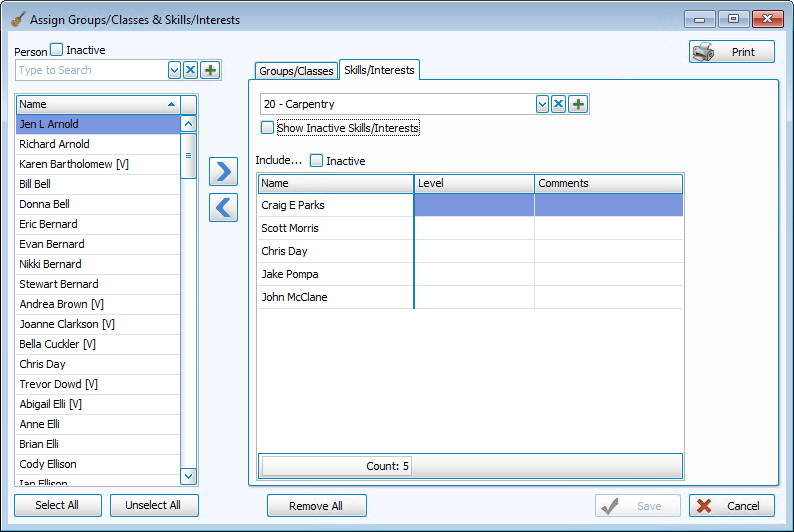Image resolution: width=794 pixels, height=532 pixels.
Task: Click the guitar application icon in title bar
Action: 18,19
